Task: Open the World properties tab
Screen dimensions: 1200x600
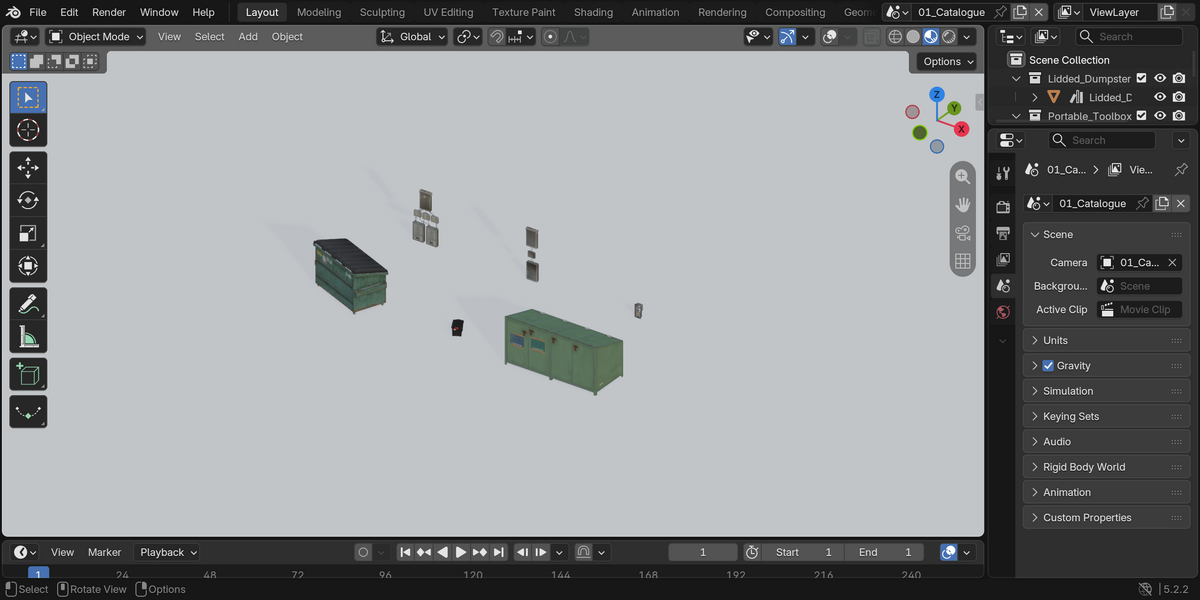Action: click(x=1003, y=312)
